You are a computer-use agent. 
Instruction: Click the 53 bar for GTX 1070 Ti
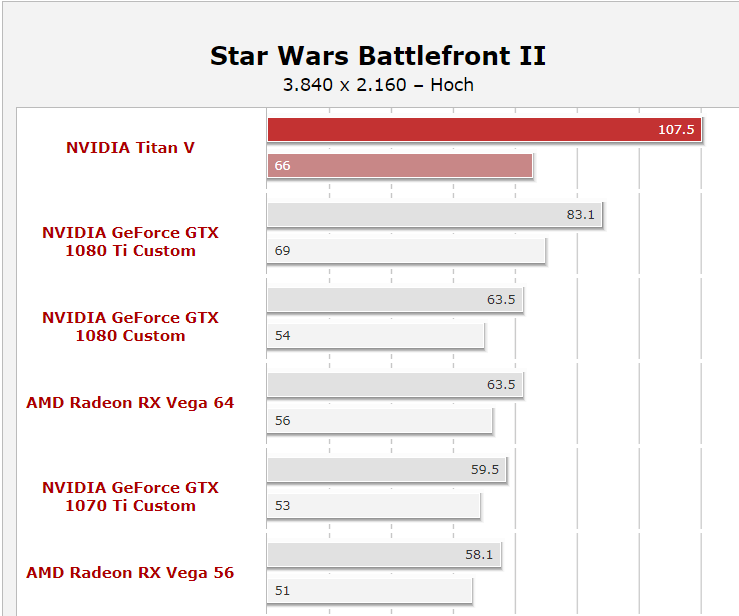point(374,506)
